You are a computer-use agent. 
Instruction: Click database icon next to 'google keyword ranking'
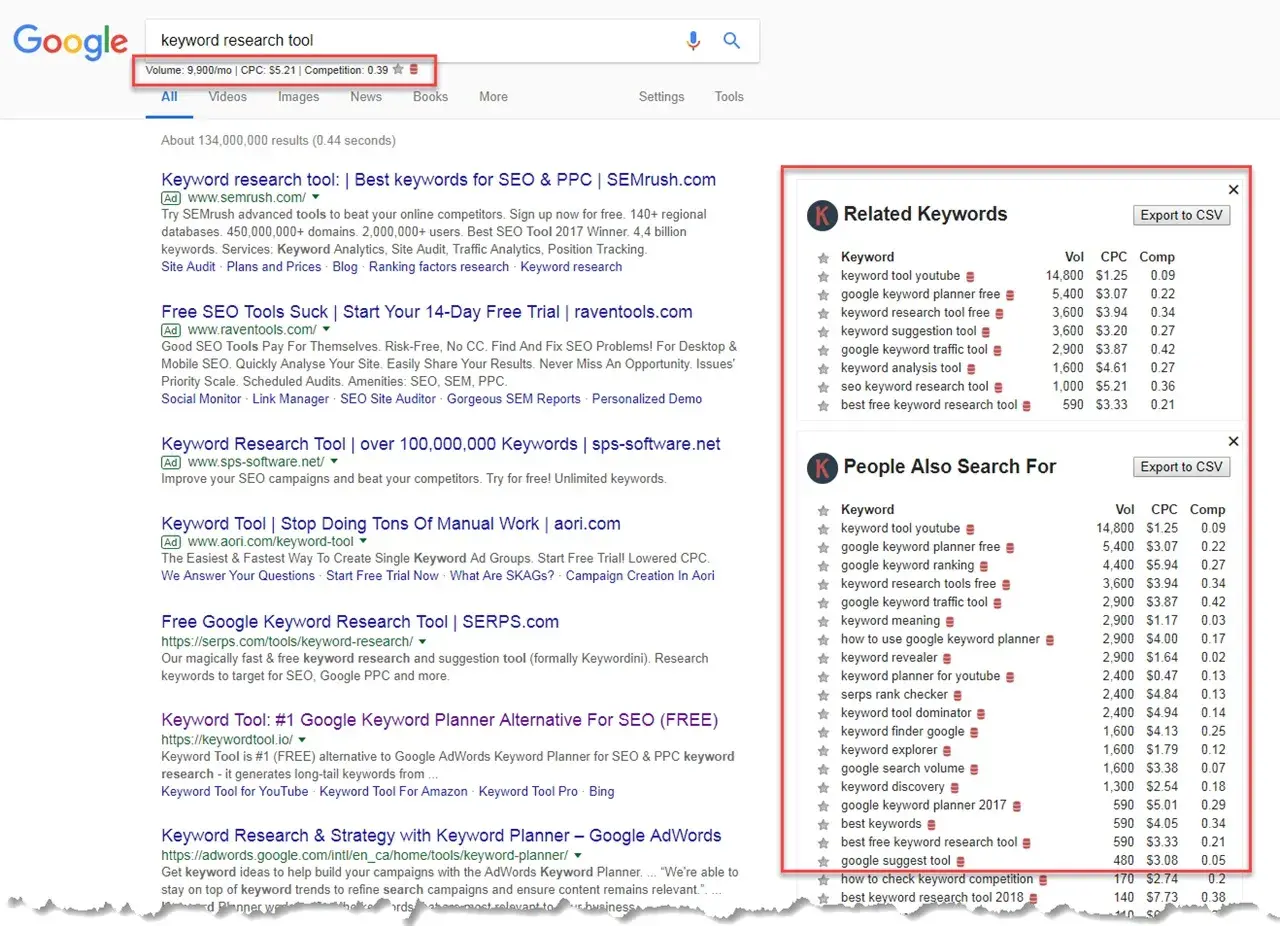(x=984, y=566)
